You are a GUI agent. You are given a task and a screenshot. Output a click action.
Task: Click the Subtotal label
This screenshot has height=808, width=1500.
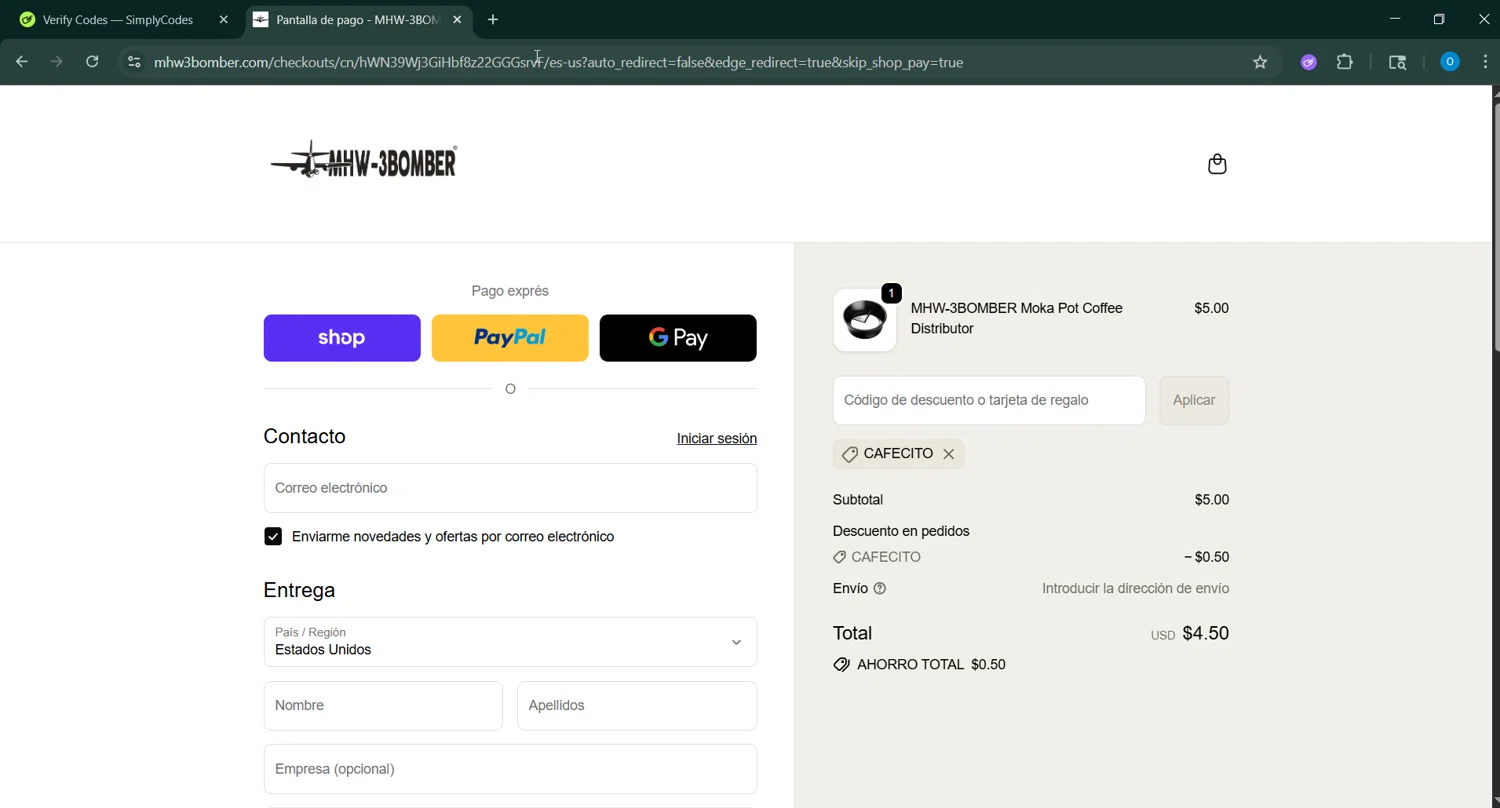click(858, 500)
